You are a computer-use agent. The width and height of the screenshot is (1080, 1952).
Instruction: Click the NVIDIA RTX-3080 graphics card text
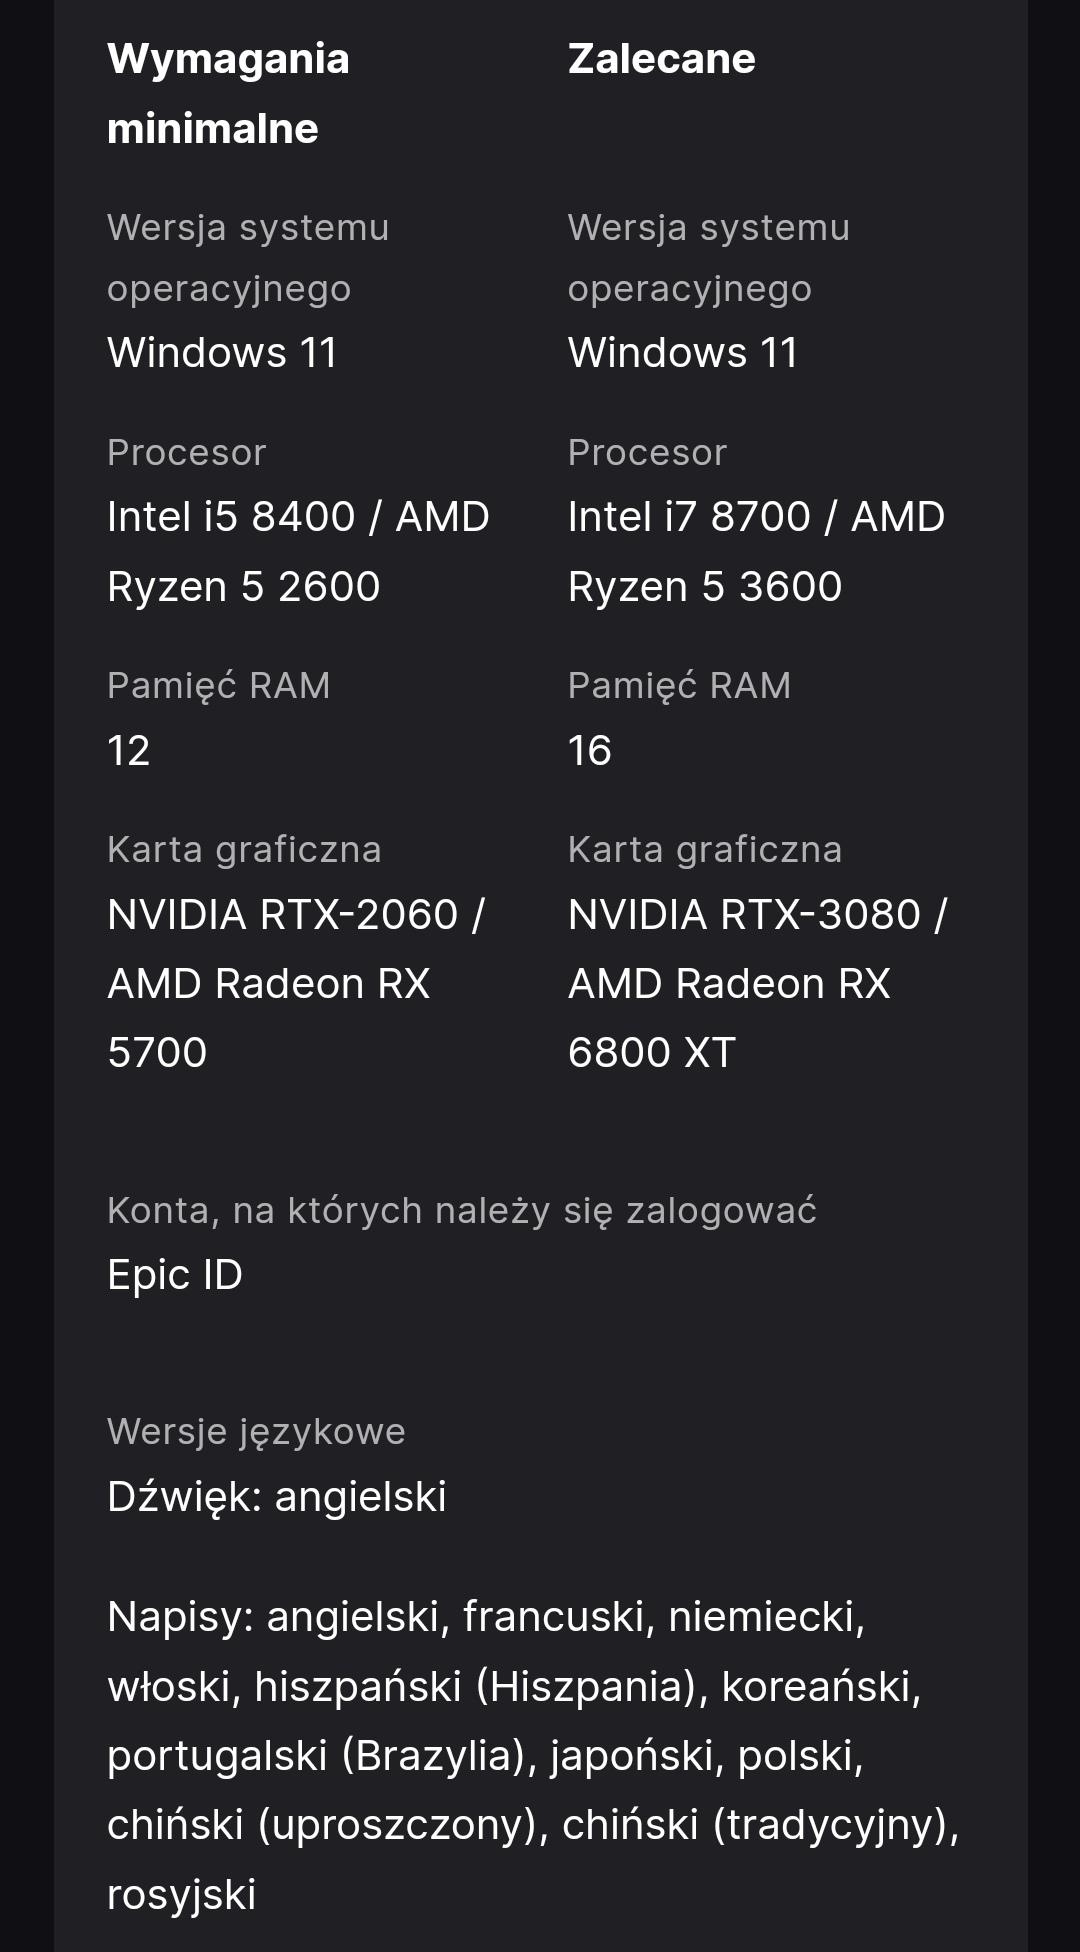click(x=757, y=915)
